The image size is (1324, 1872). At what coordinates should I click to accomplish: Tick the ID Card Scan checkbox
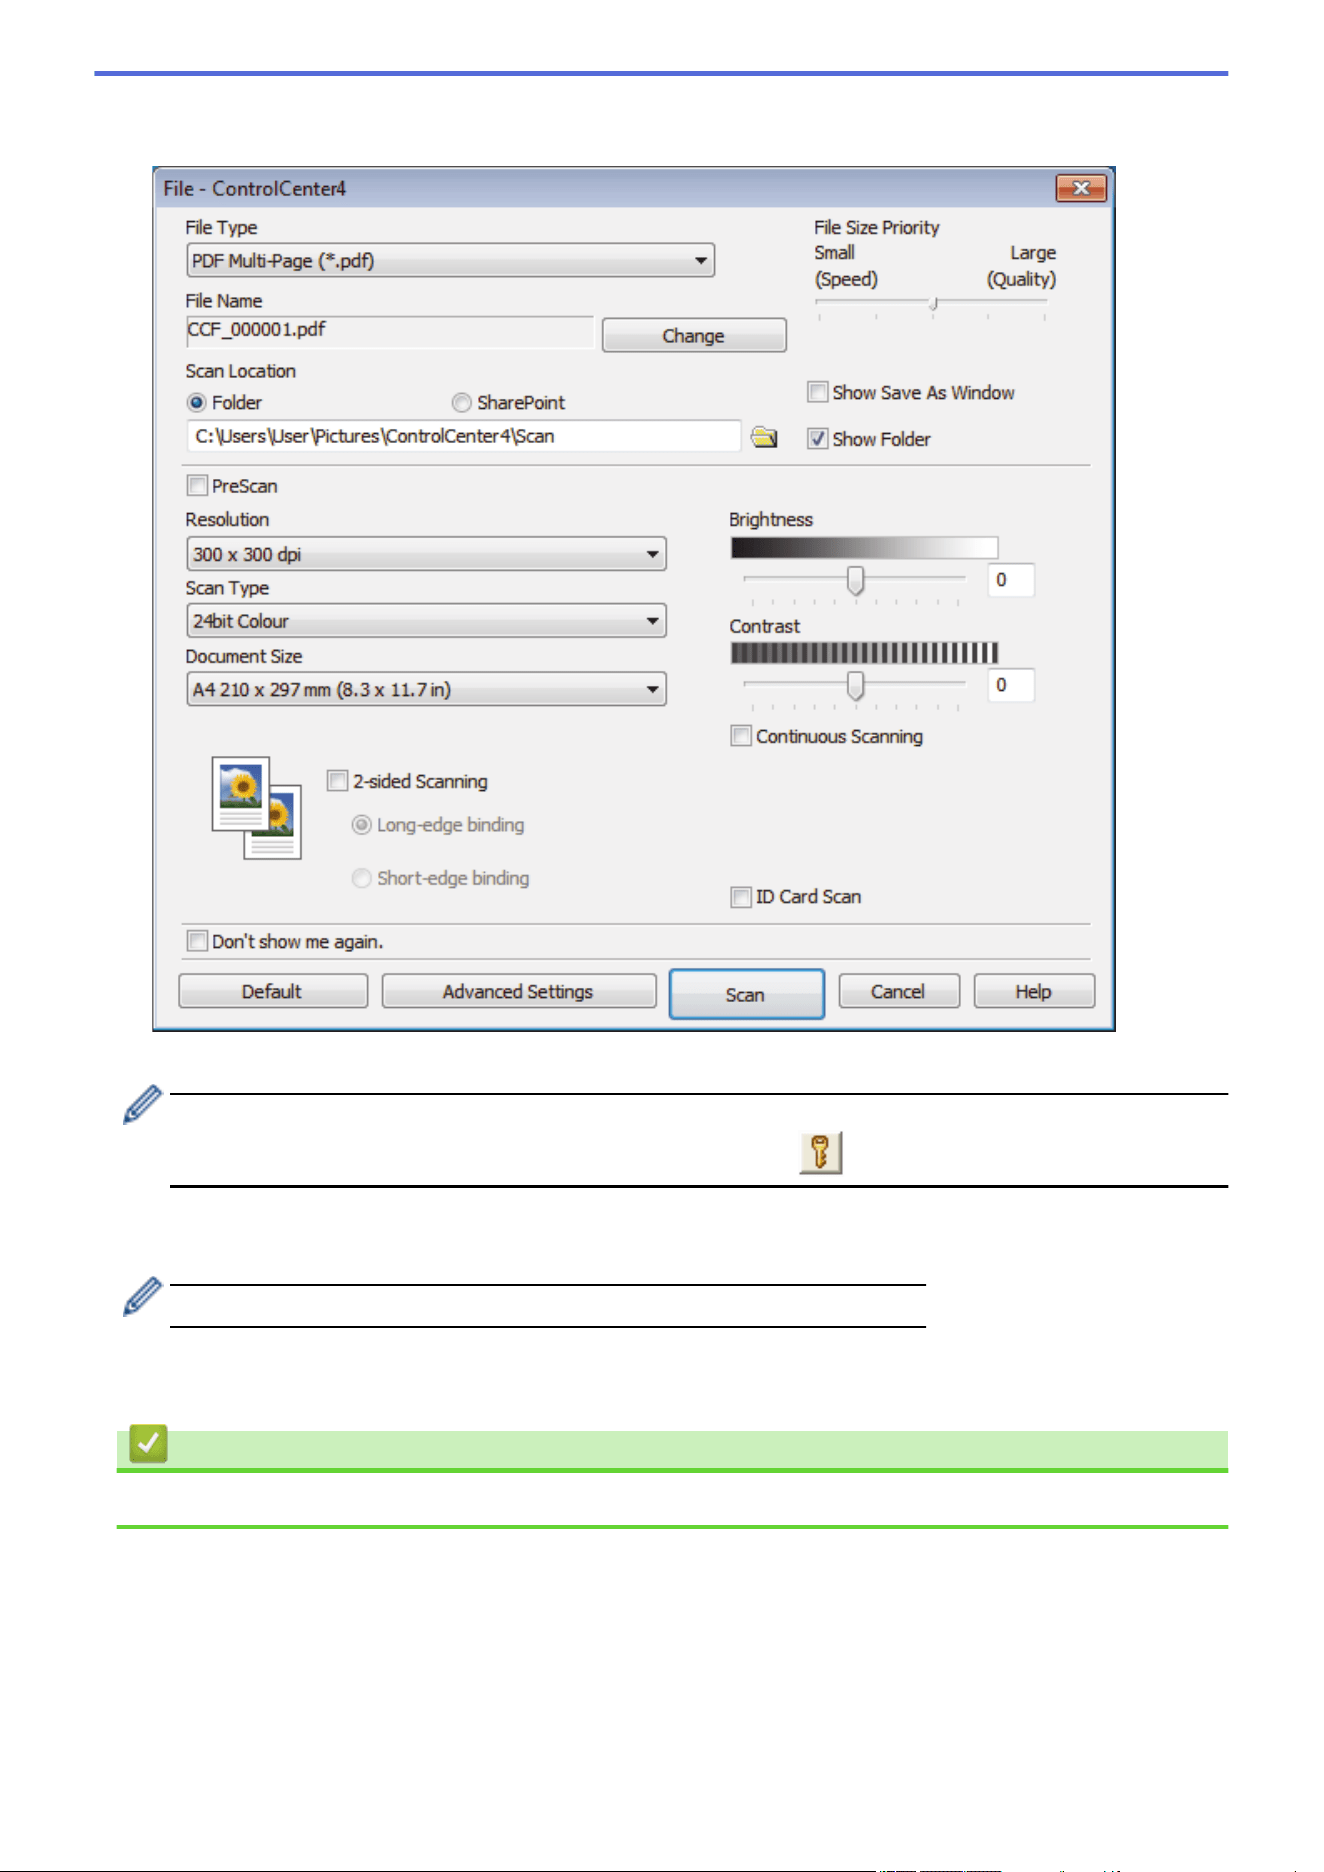pos(741,897)
